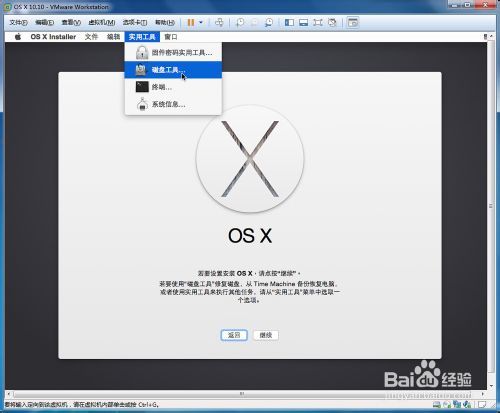This screenshot has width=500, height=413.
Task: Open the snapshot manager
Action: pyautogui.click(x=269, y=22)
